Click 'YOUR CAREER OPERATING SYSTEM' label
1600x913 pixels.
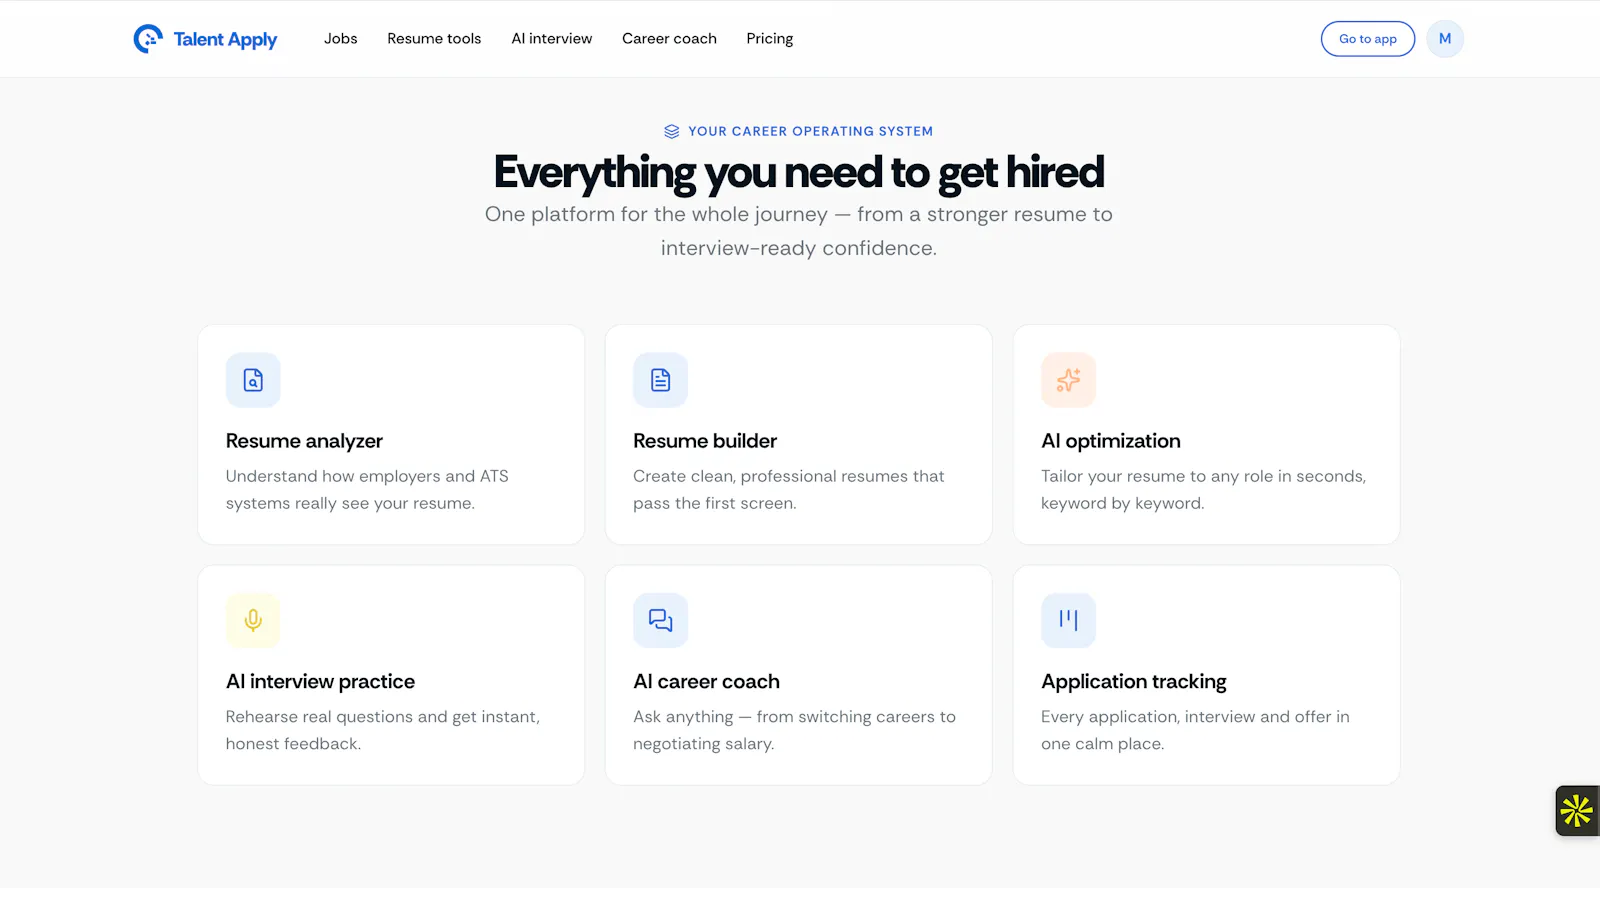(811, 131)
